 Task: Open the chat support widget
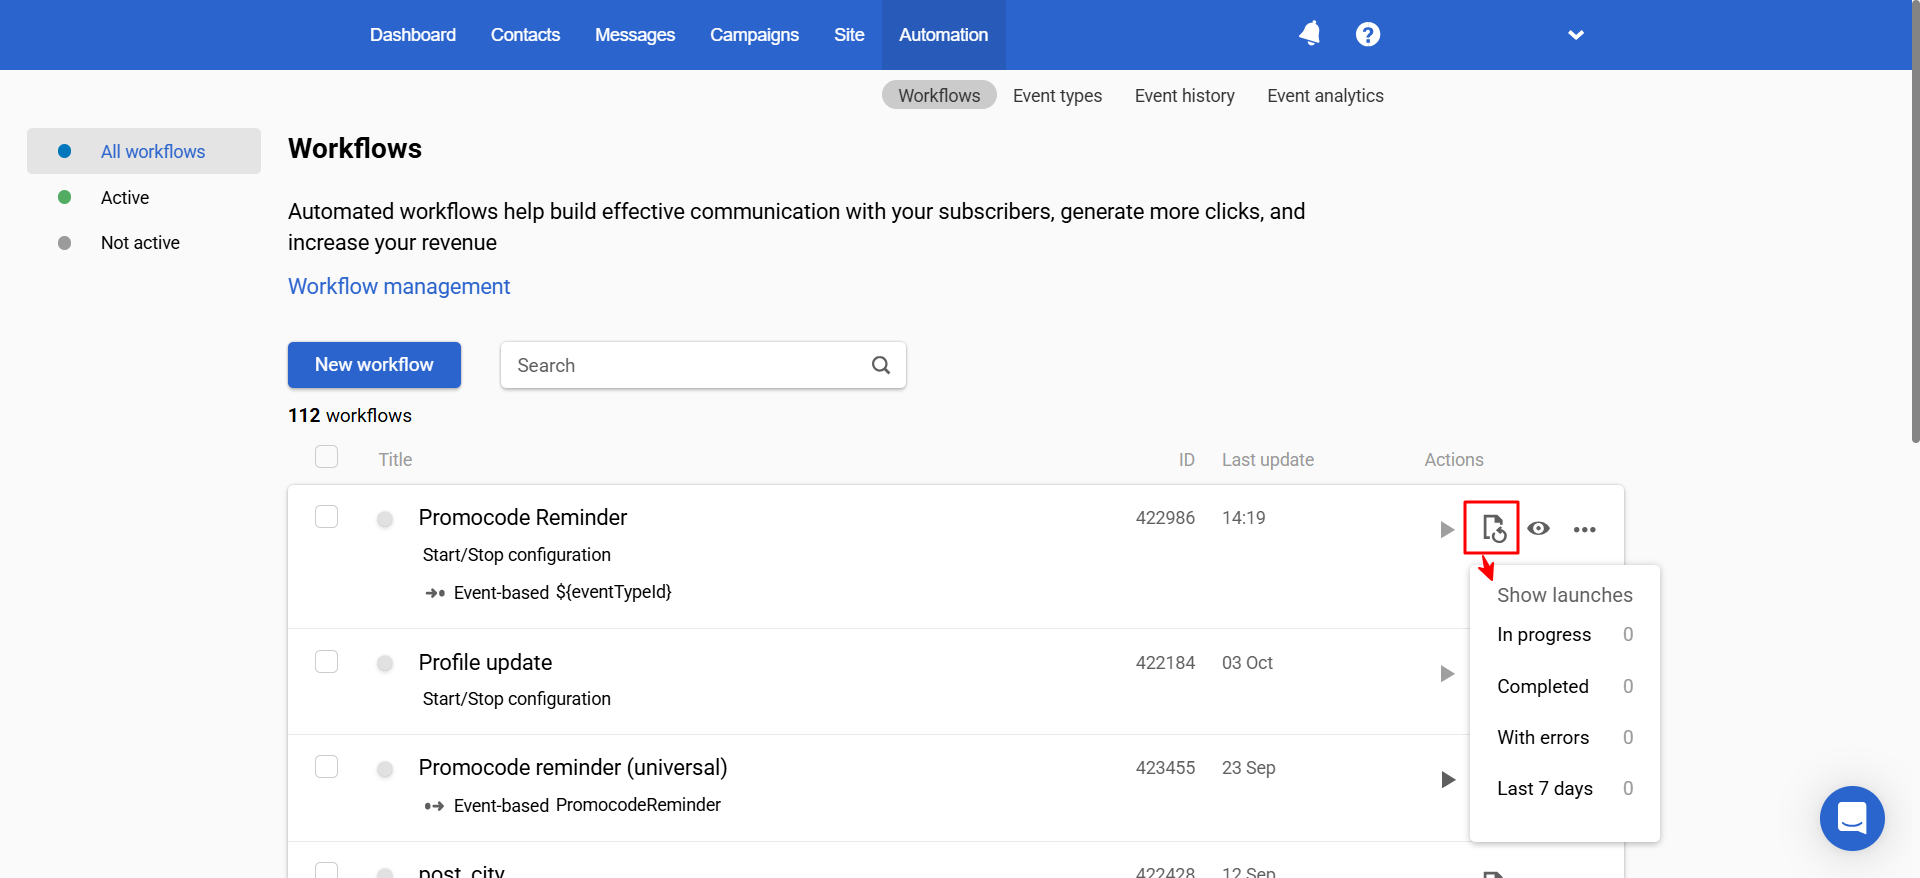[x=1851, y=818]
